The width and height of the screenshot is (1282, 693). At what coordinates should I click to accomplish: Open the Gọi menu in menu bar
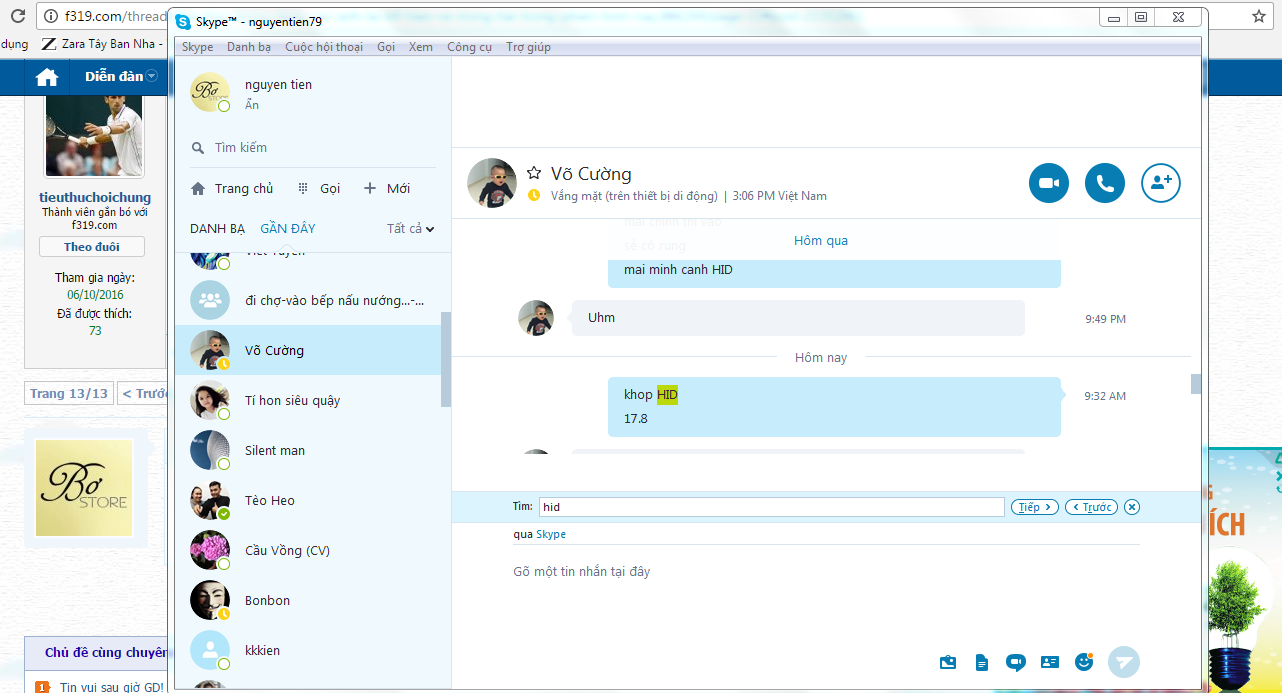(386, 47)
